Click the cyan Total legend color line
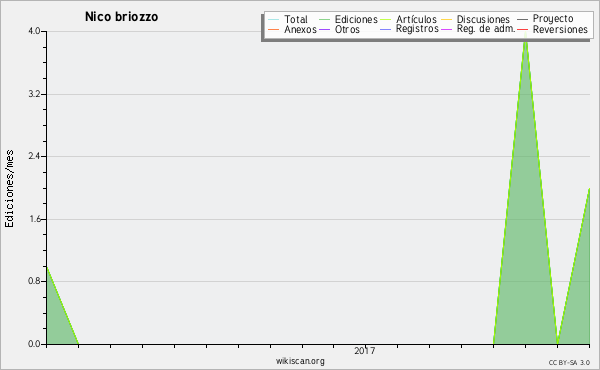The height and width of the screenshot is (370, 600). 274,19
